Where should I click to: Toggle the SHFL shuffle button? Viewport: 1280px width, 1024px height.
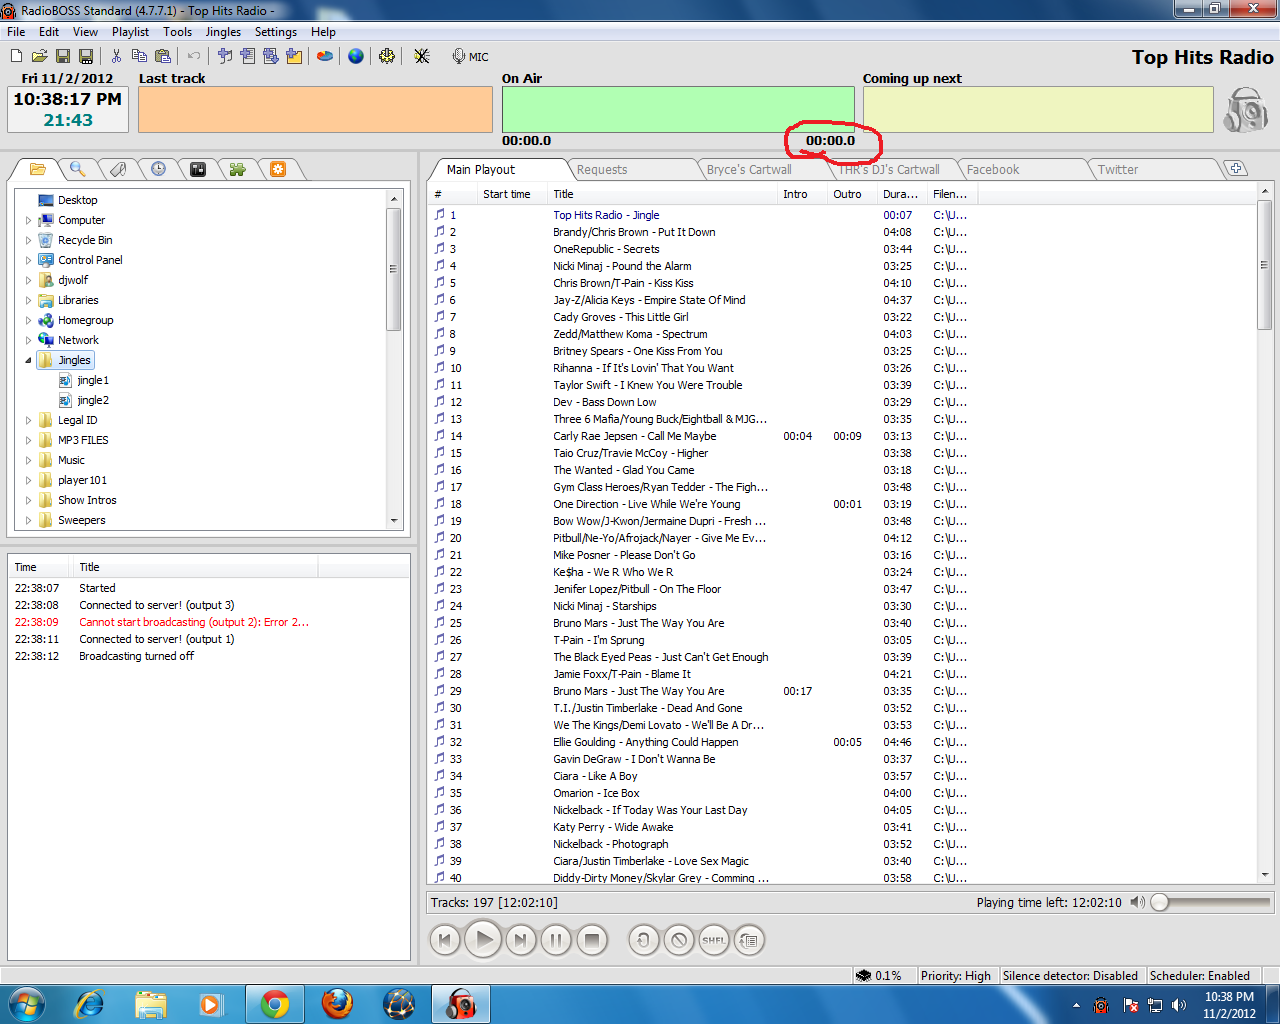(x=714, y=940)
